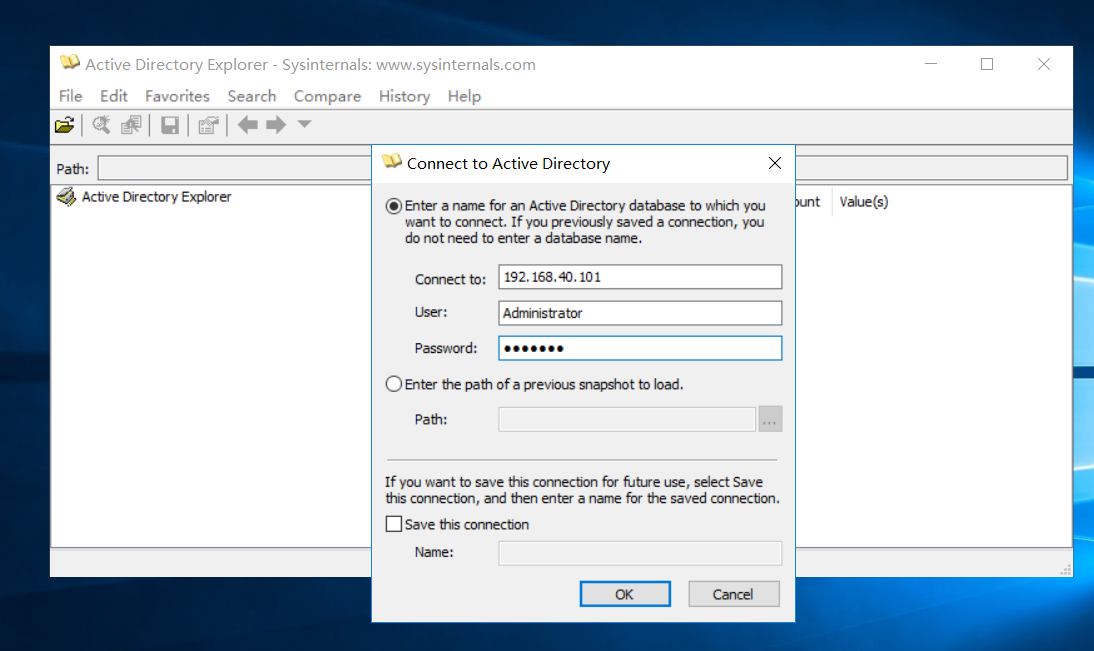Click the User field containing Administrator
This screenshot has height=651, width=1094.
point(640,313)
